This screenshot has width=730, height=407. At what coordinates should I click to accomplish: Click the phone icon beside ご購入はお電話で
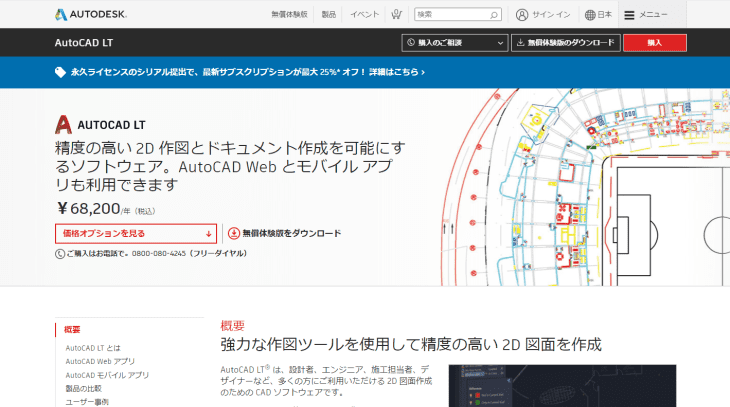tap(60, 254)
